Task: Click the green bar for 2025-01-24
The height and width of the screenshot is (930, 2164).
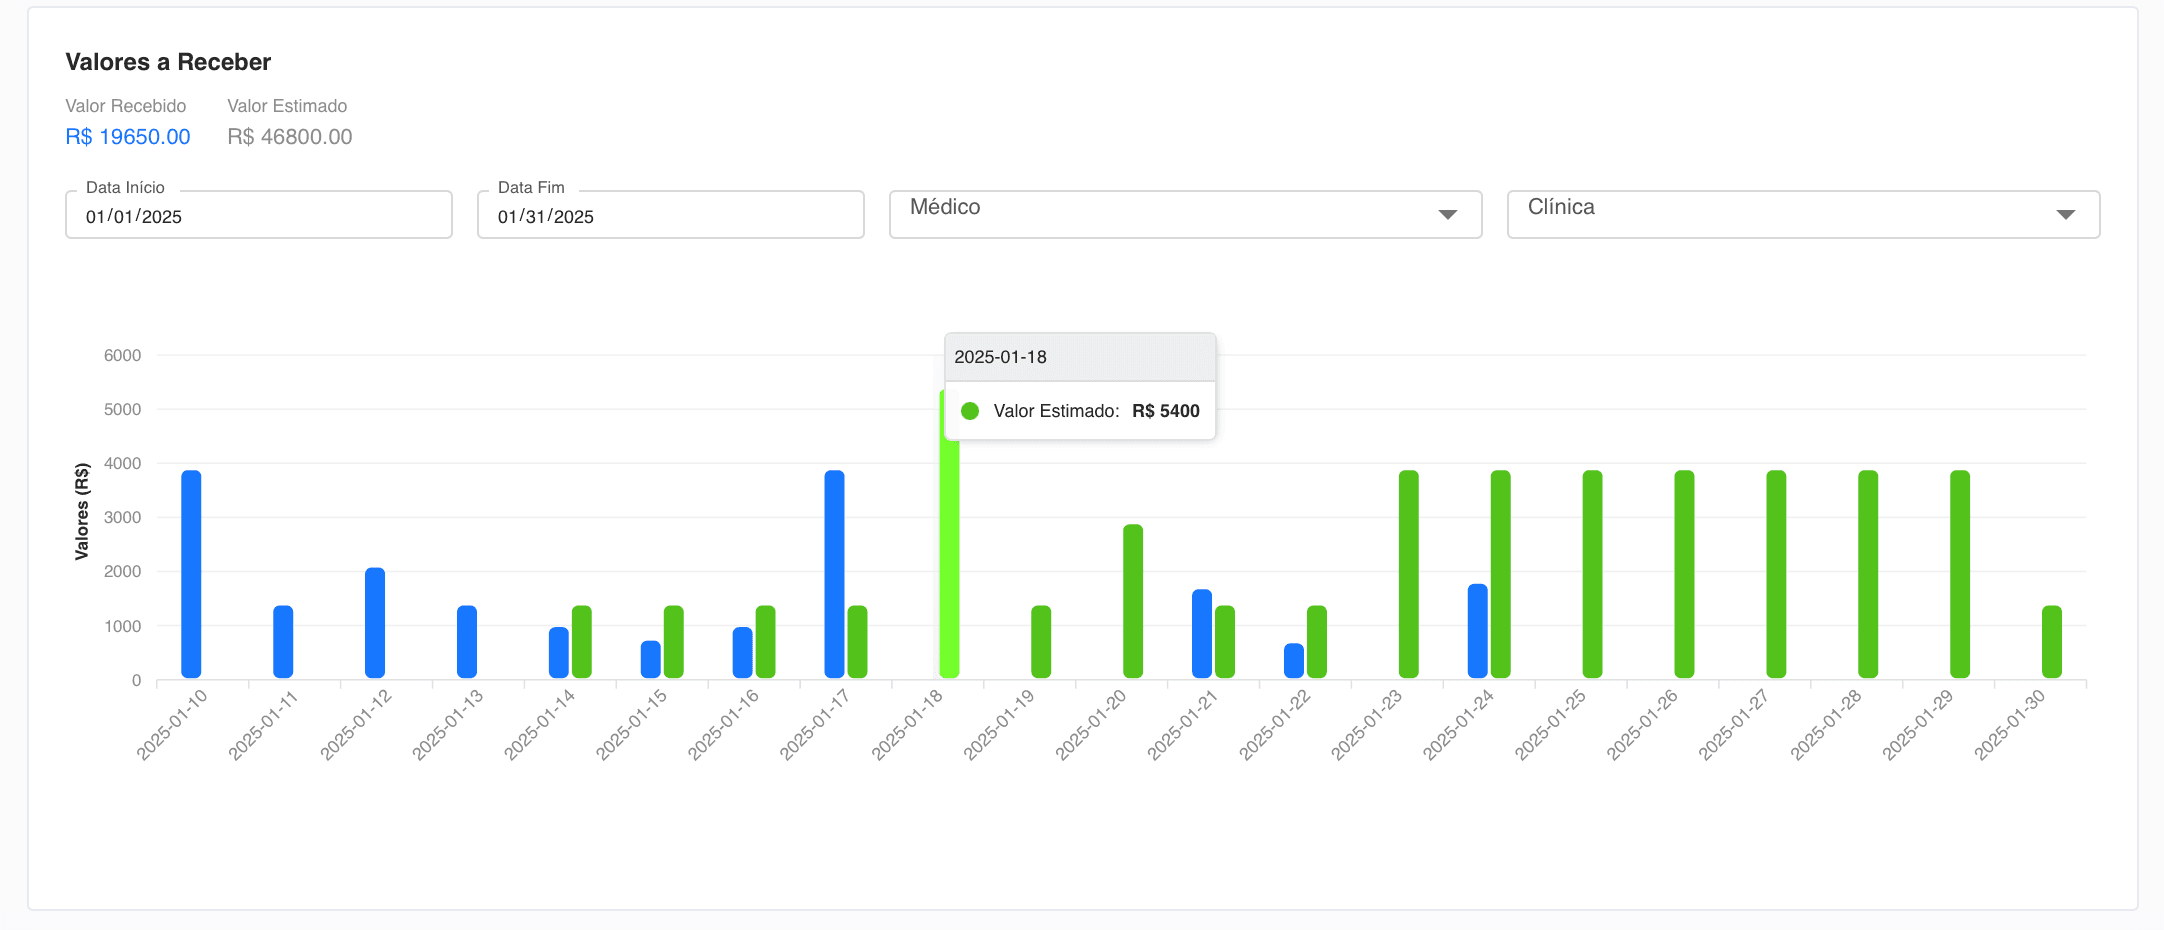Action: tap(1501, 574)
